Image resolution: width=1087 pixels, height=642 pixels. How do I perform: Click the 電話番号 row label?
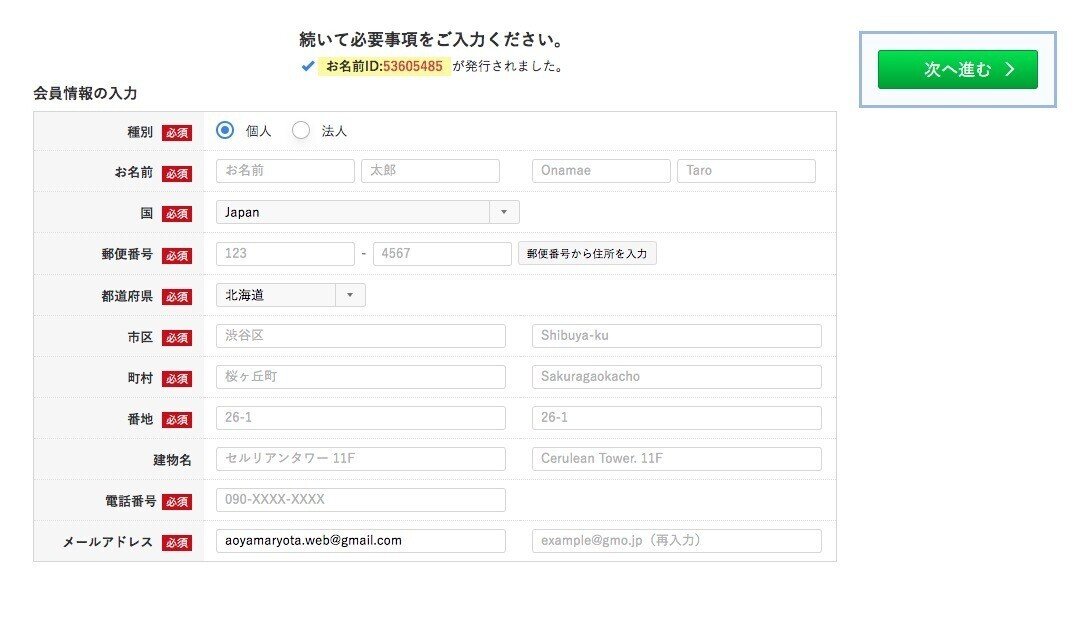pyautogui.click(x=130, y=501)
